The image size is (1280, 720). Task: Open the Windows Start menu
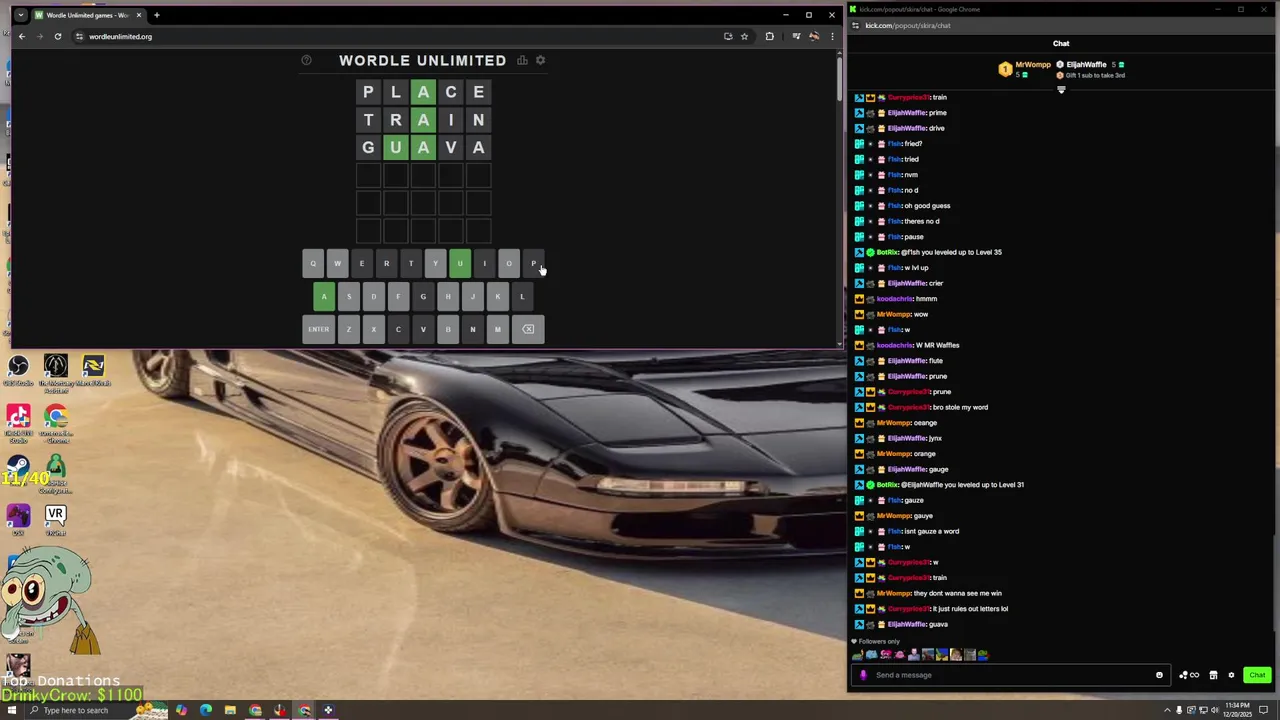point(11,710)
